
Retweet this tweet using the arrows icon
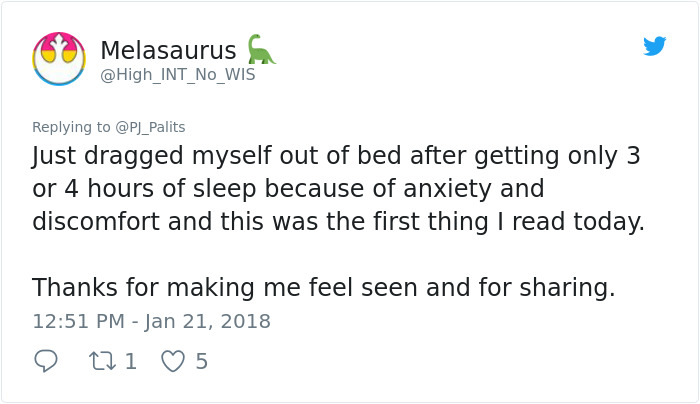click(103, 361)
